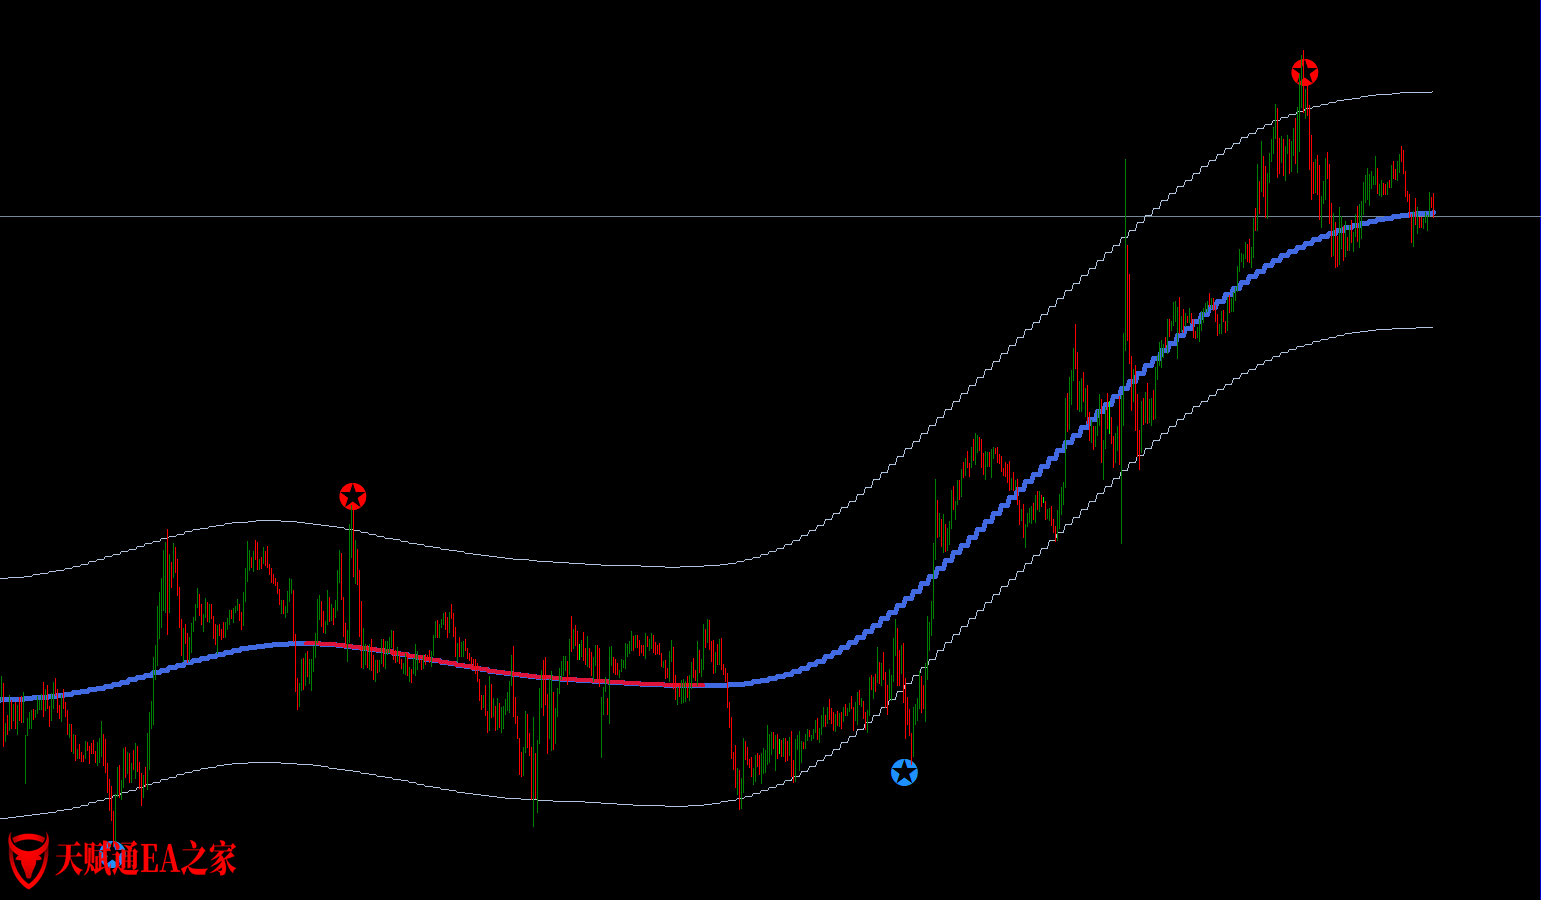Click the red star signal at the chart's highest peak
Screen dimensions: 1541x900
point(1304,73)
